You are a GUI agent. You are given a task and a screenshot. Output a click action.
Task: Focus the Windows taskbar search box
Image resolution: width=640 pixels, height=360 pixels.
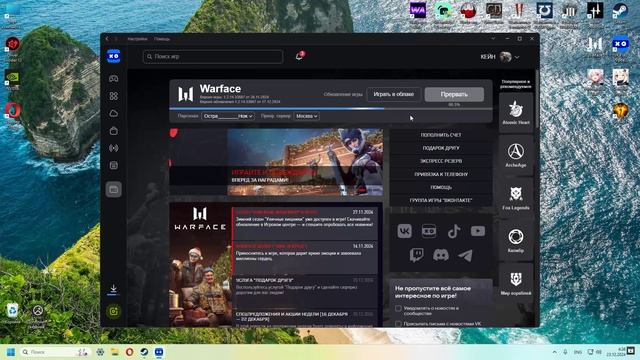point(55,352)
